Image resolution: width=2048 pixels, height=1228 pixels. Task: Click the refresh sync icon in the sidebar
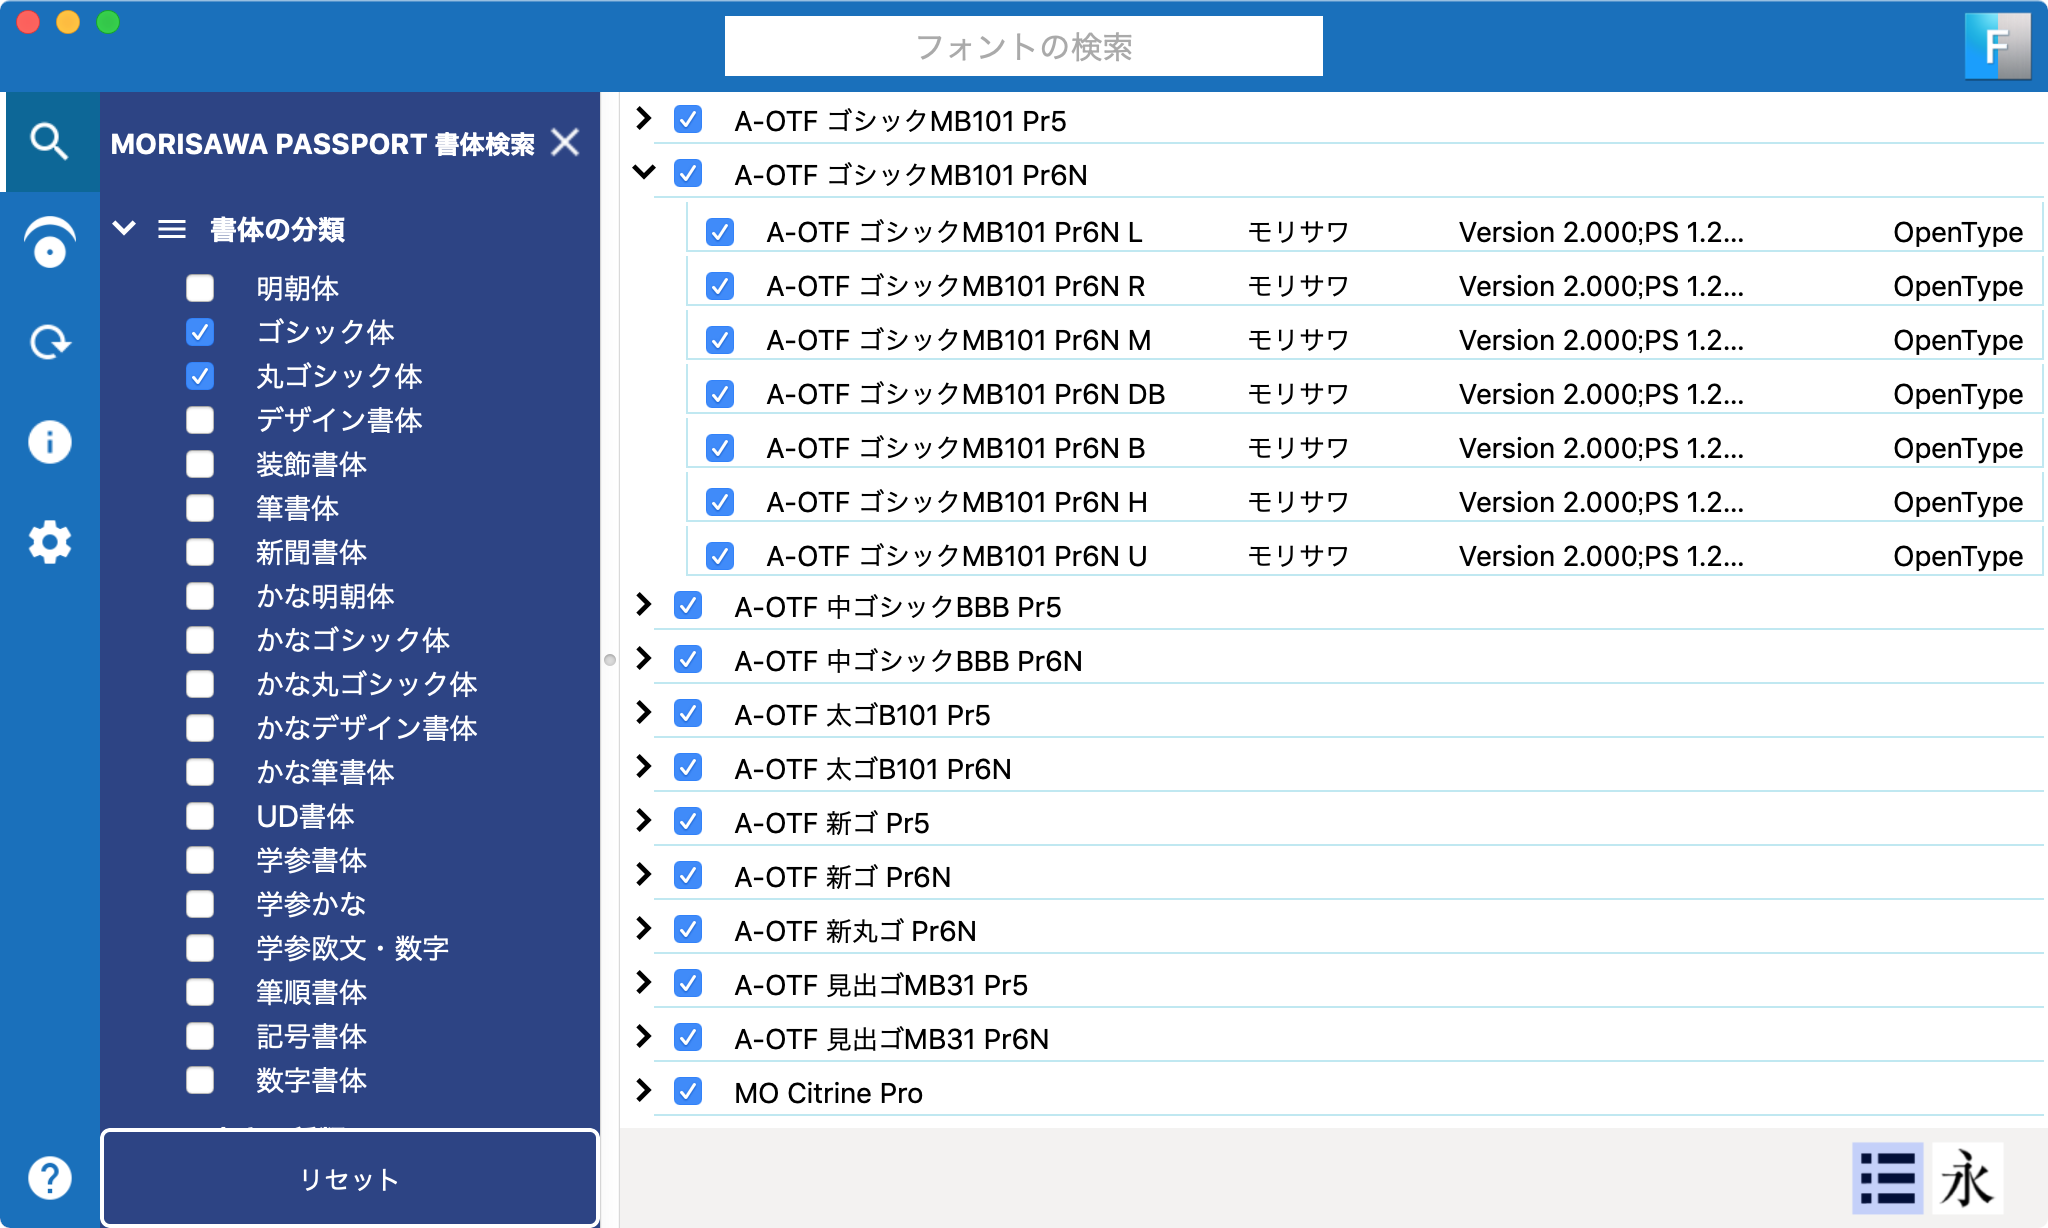(x=49, y=342)
